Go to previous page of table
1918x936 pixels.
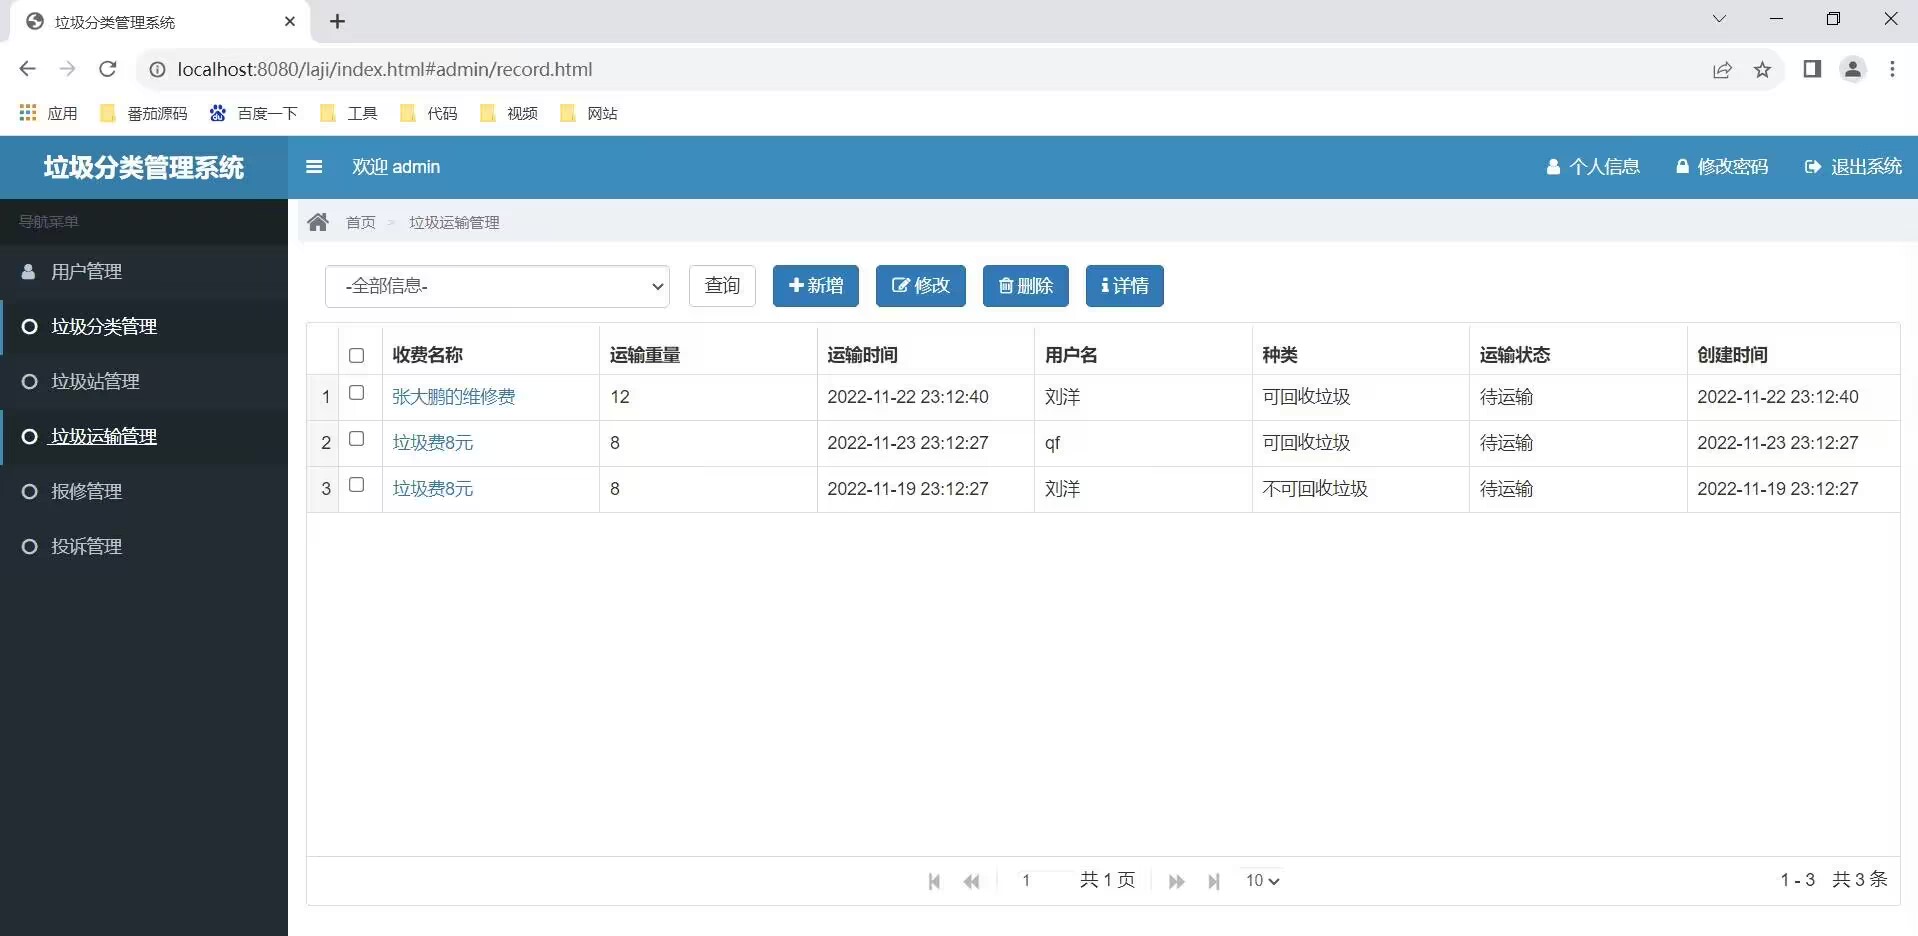(x=971, y=881)
